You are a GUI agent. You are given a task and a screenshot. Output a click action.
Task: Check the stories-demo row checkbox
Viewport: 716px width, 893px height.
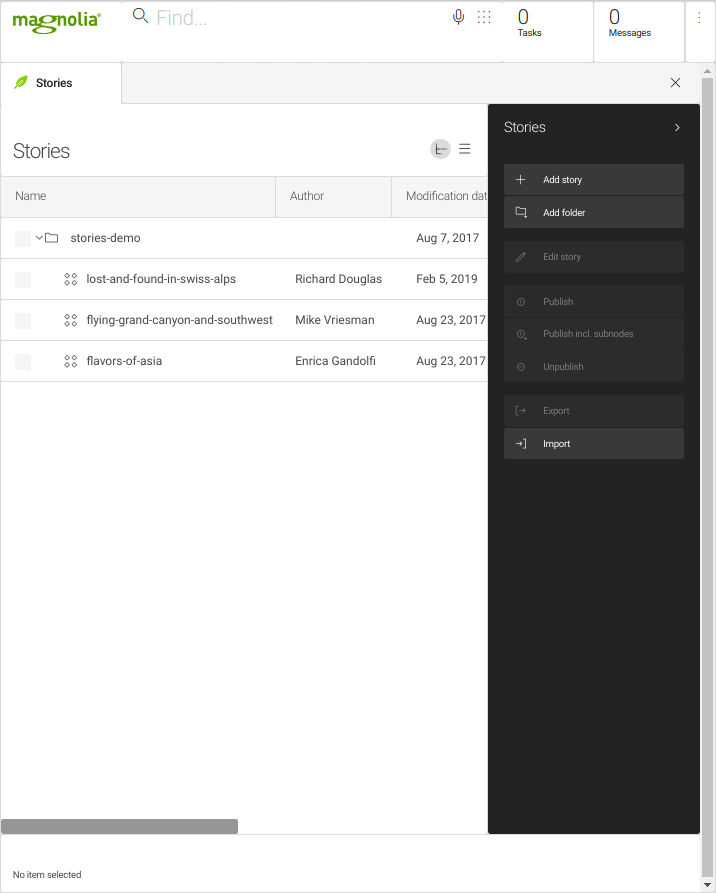[23, 239]
